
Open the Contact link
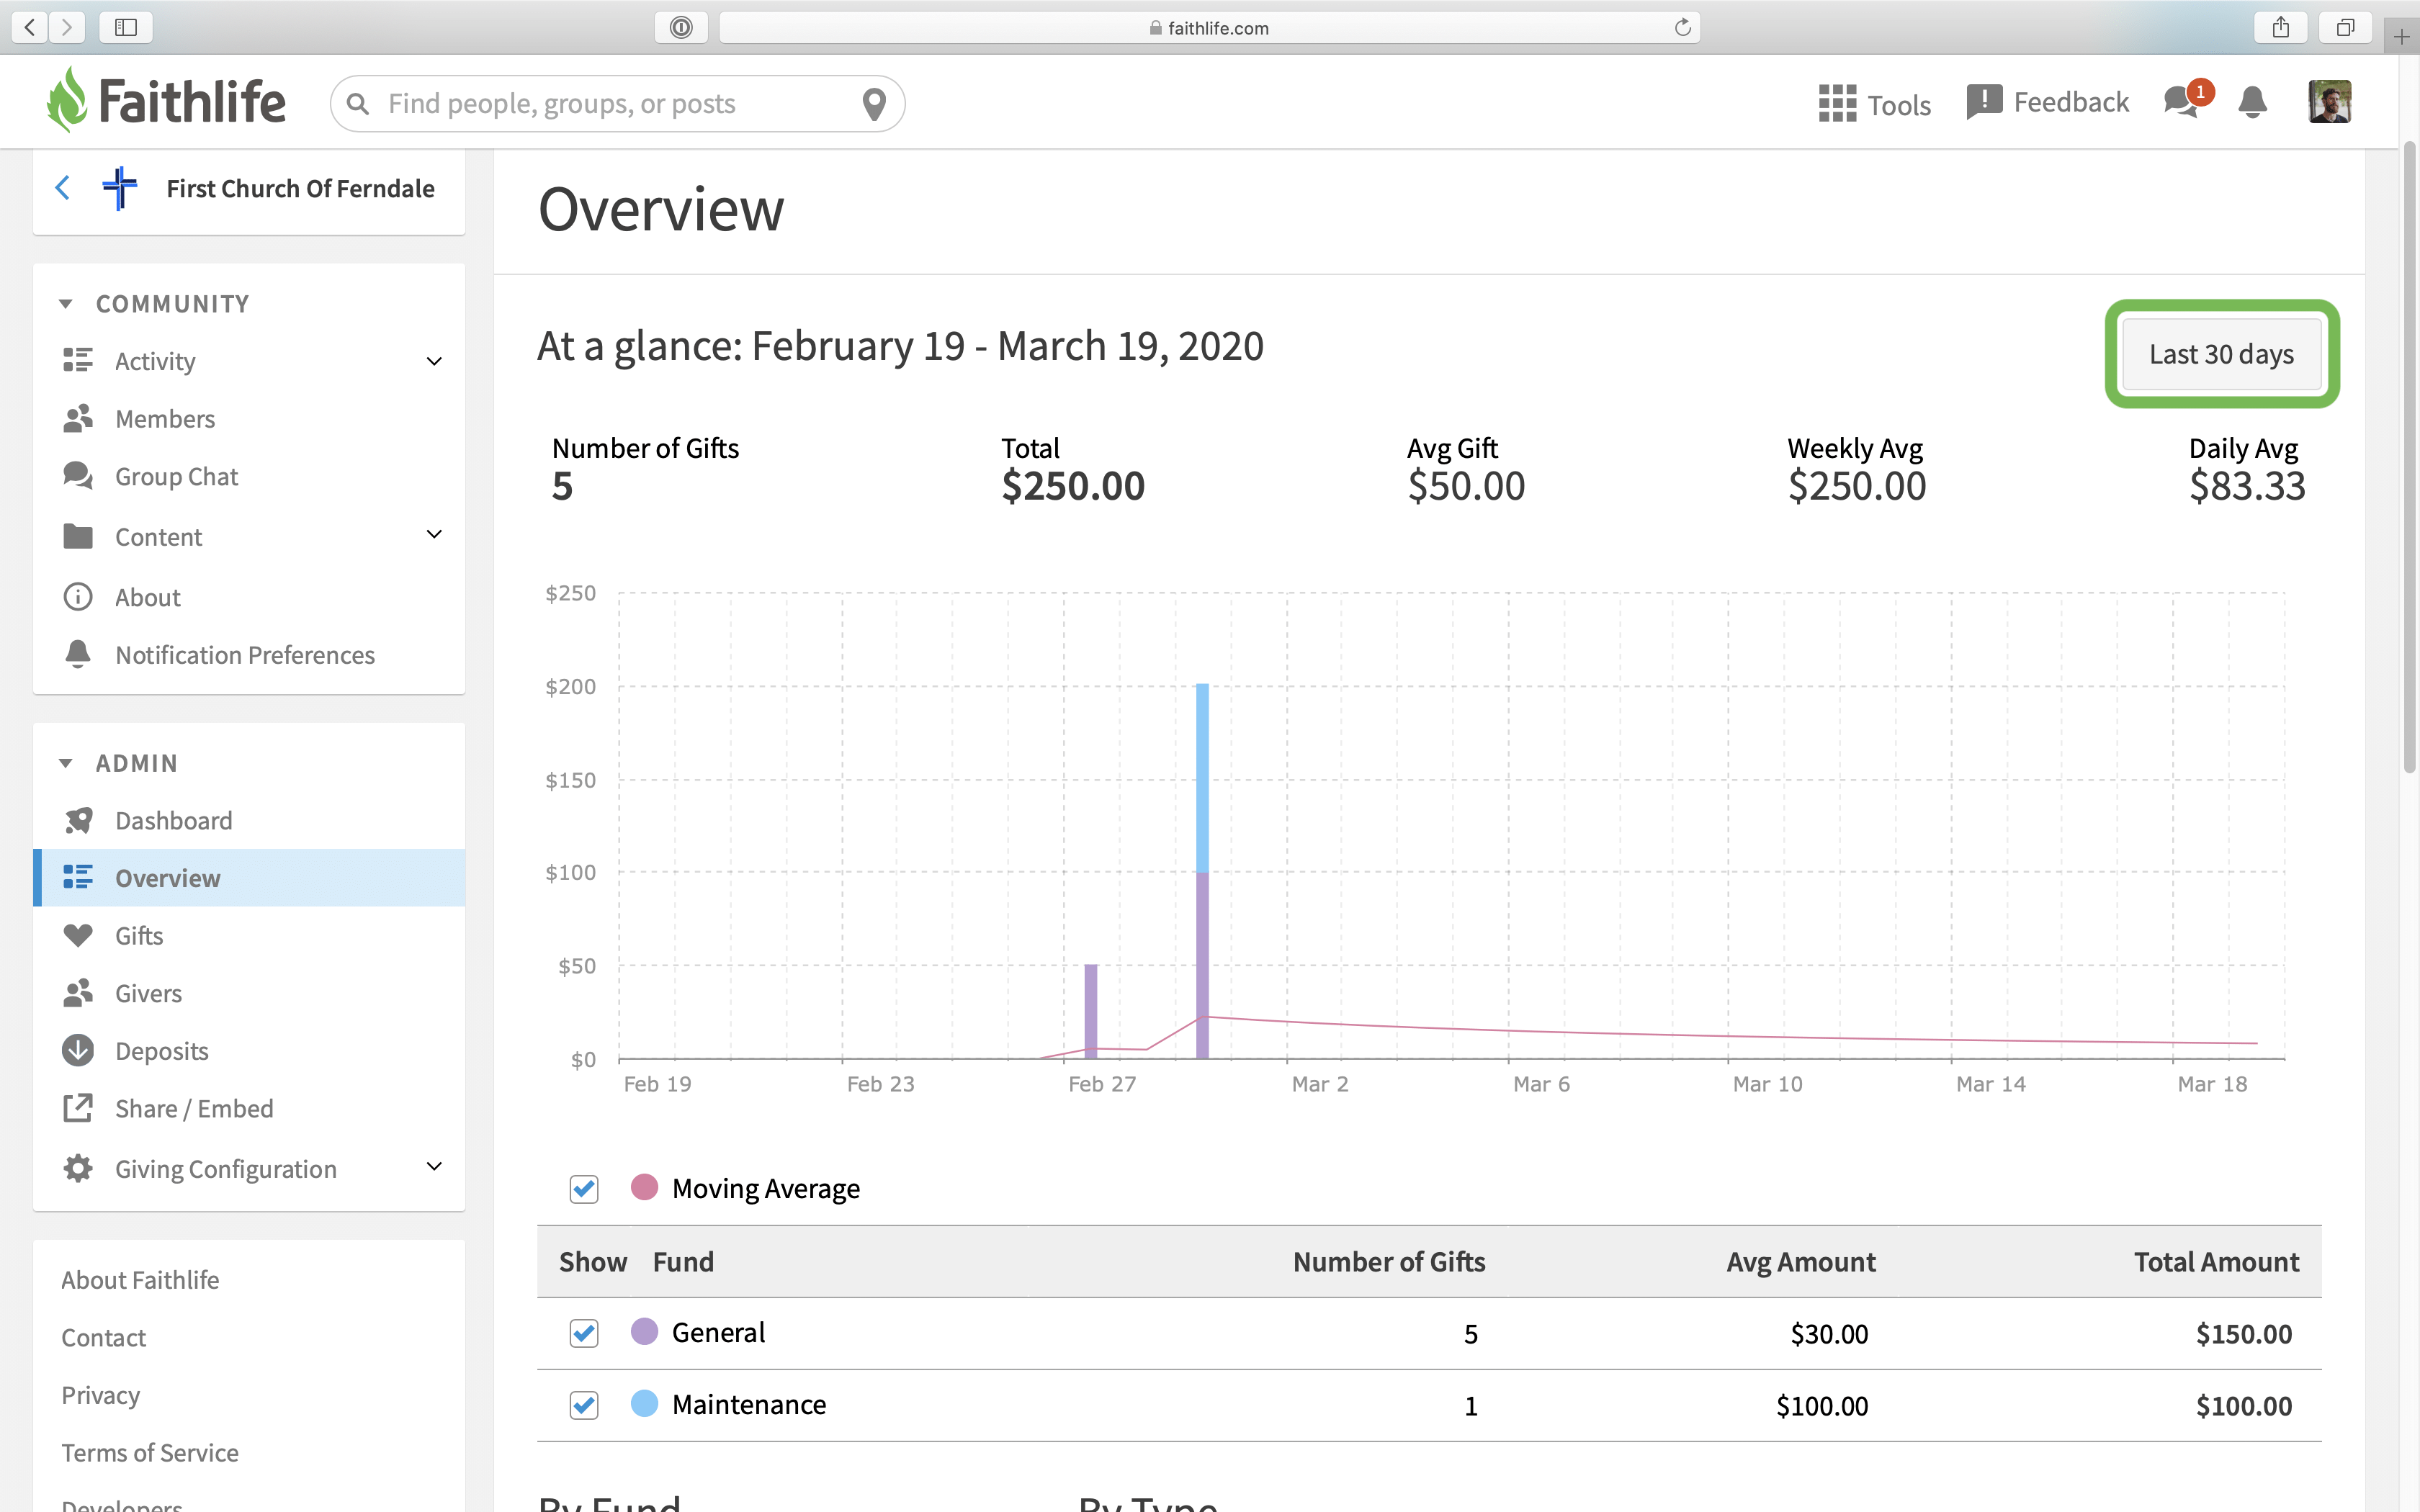[104, 1338]
